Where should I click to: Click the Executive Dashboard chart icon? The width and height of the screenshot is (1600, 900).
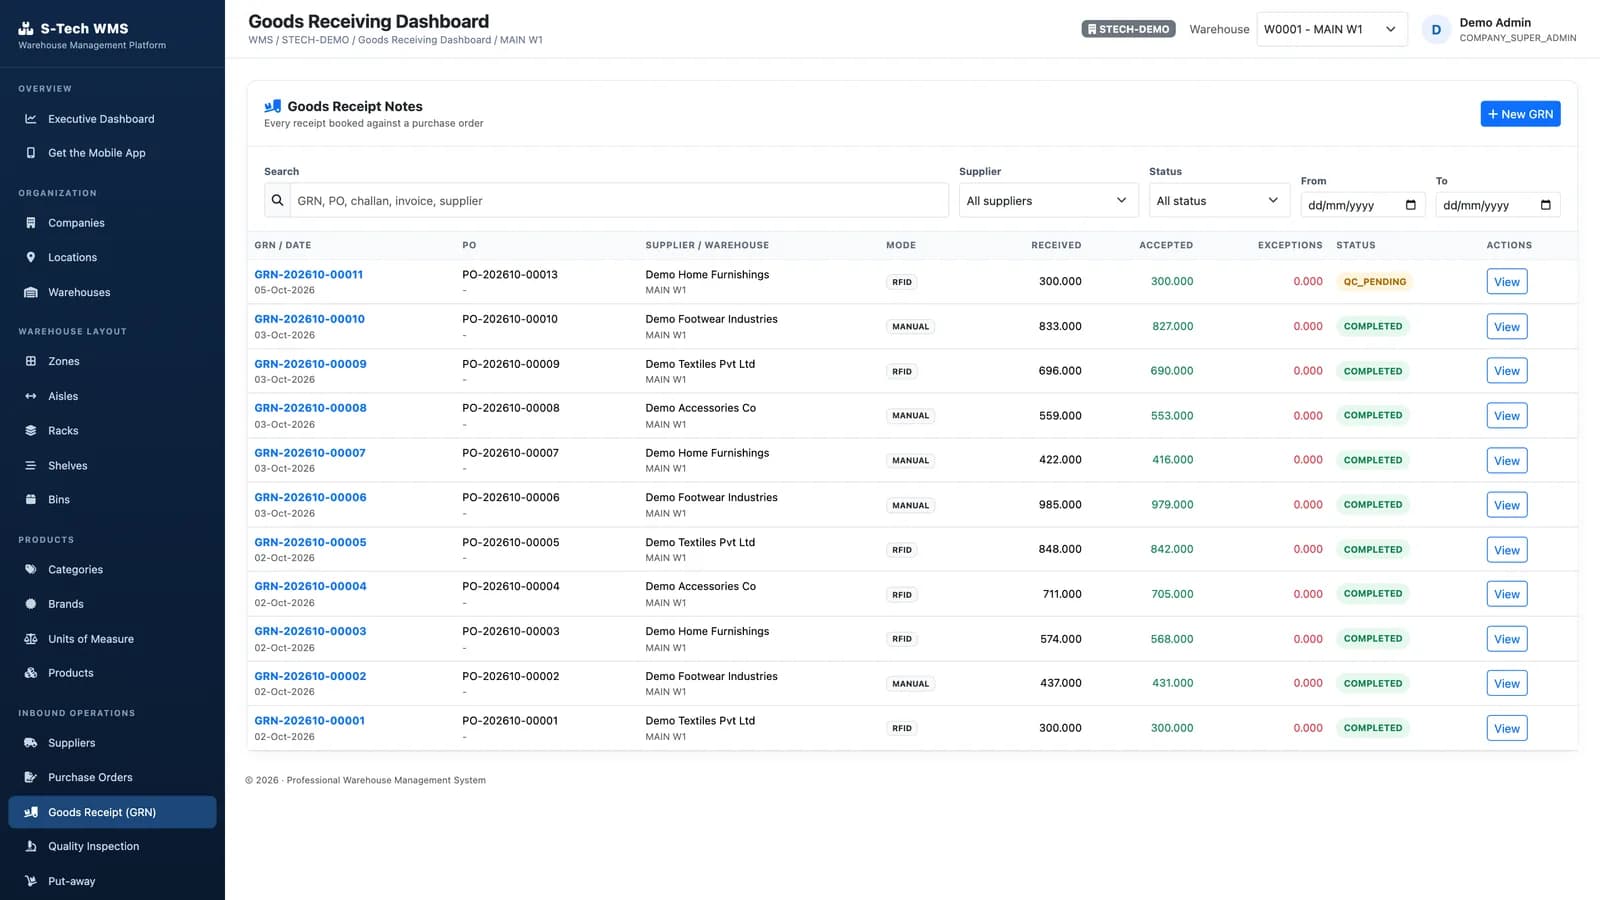click(x=31, y=119)
